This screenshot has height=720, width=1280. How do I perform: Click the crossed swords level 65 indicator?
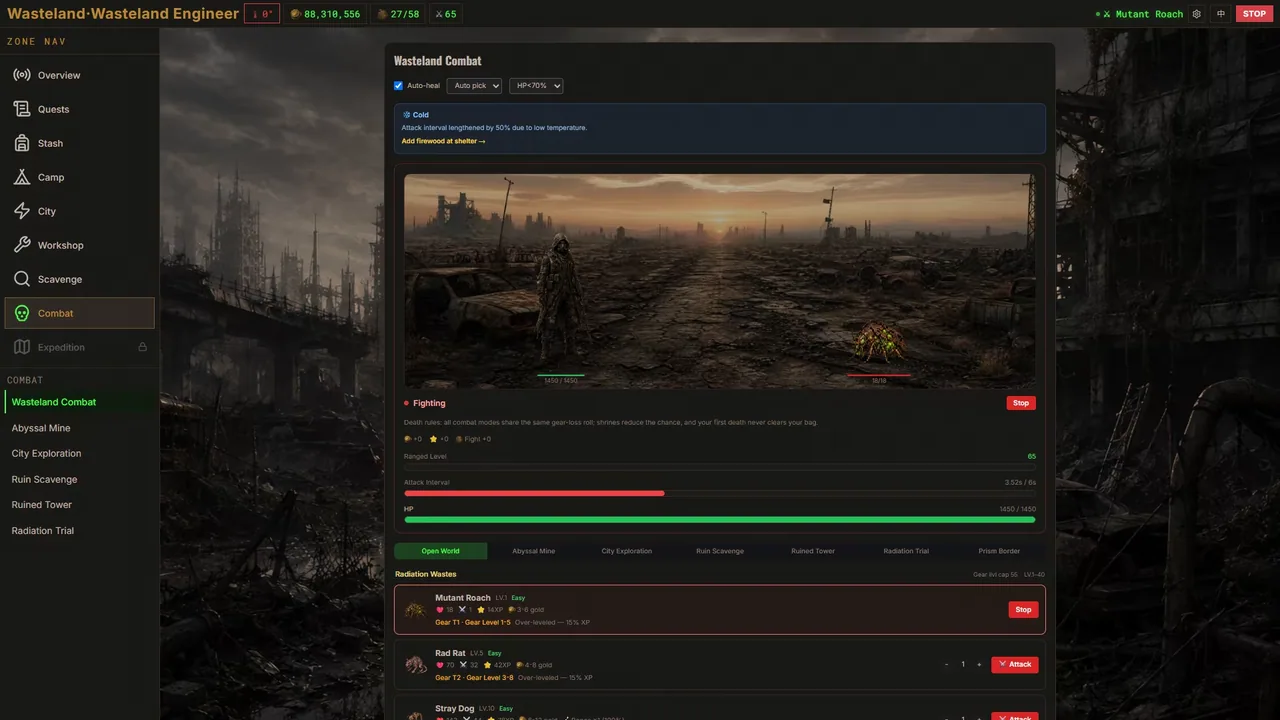click(446, 14)
